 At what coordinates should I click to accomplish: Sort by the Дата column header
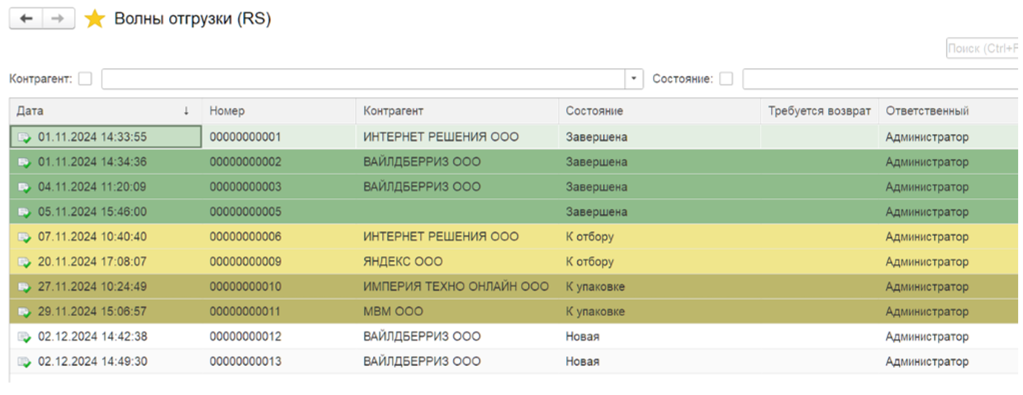click(x=106, y=111)
